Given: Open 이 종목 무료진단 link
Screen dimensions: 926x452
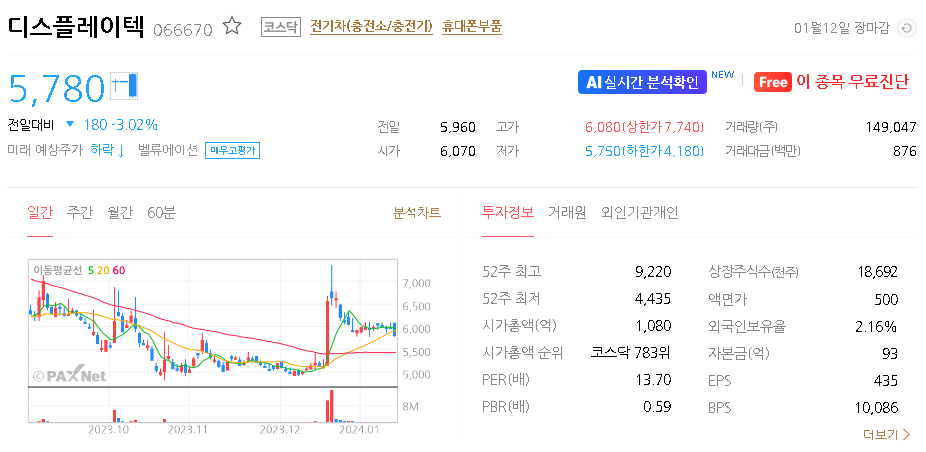Looking at the screenshot, I should (x=852, y=82).
